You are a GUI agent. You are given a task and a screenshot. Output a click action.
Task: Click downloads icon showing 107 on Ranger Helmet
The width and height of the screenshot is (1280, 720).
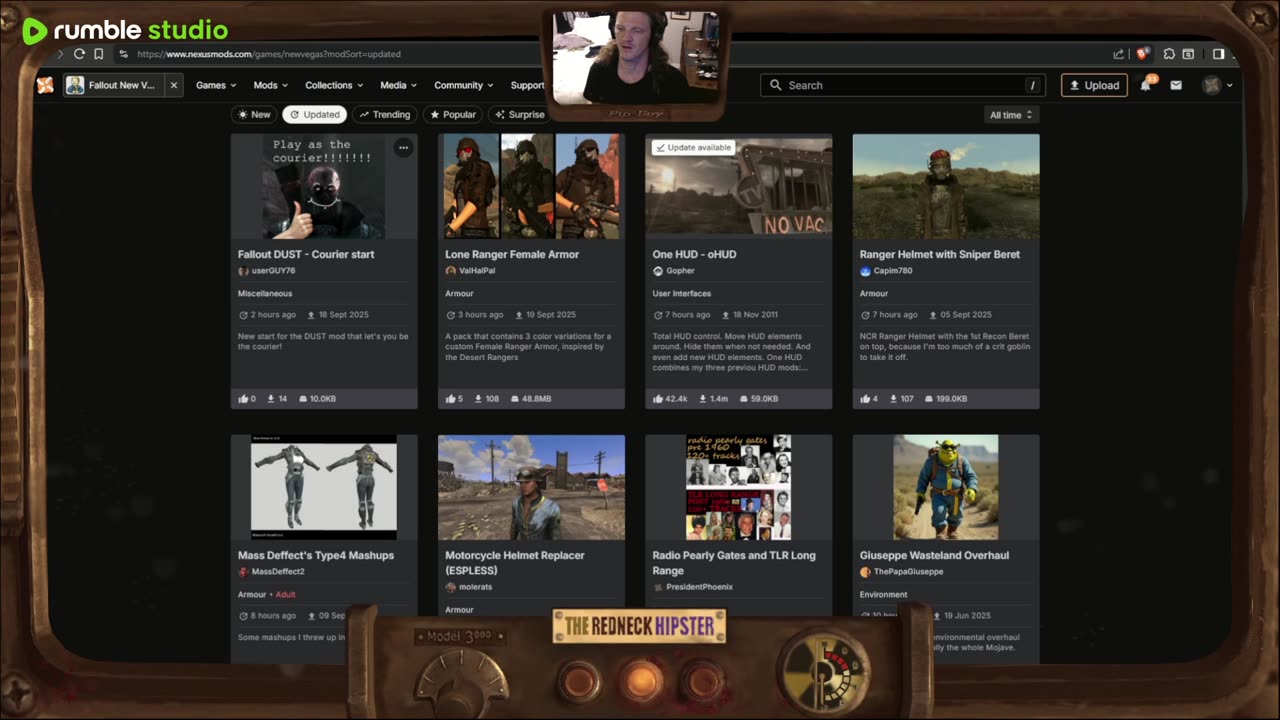pos(894,399)
